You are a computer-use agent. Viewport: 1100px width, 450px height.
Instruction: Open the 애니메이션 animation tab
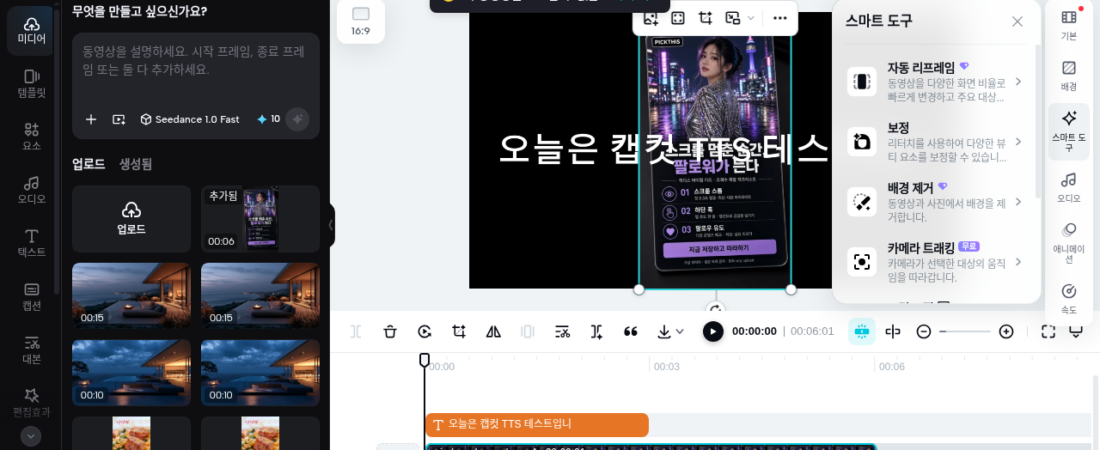(1068, 242)
